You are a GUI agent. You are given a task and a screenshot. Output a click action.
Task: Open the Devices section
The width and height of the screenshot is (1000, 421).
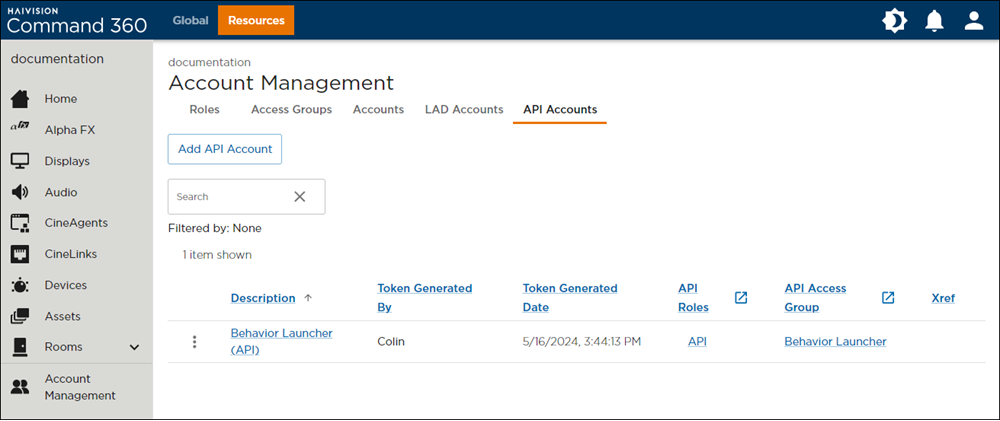tap(66, 285)
